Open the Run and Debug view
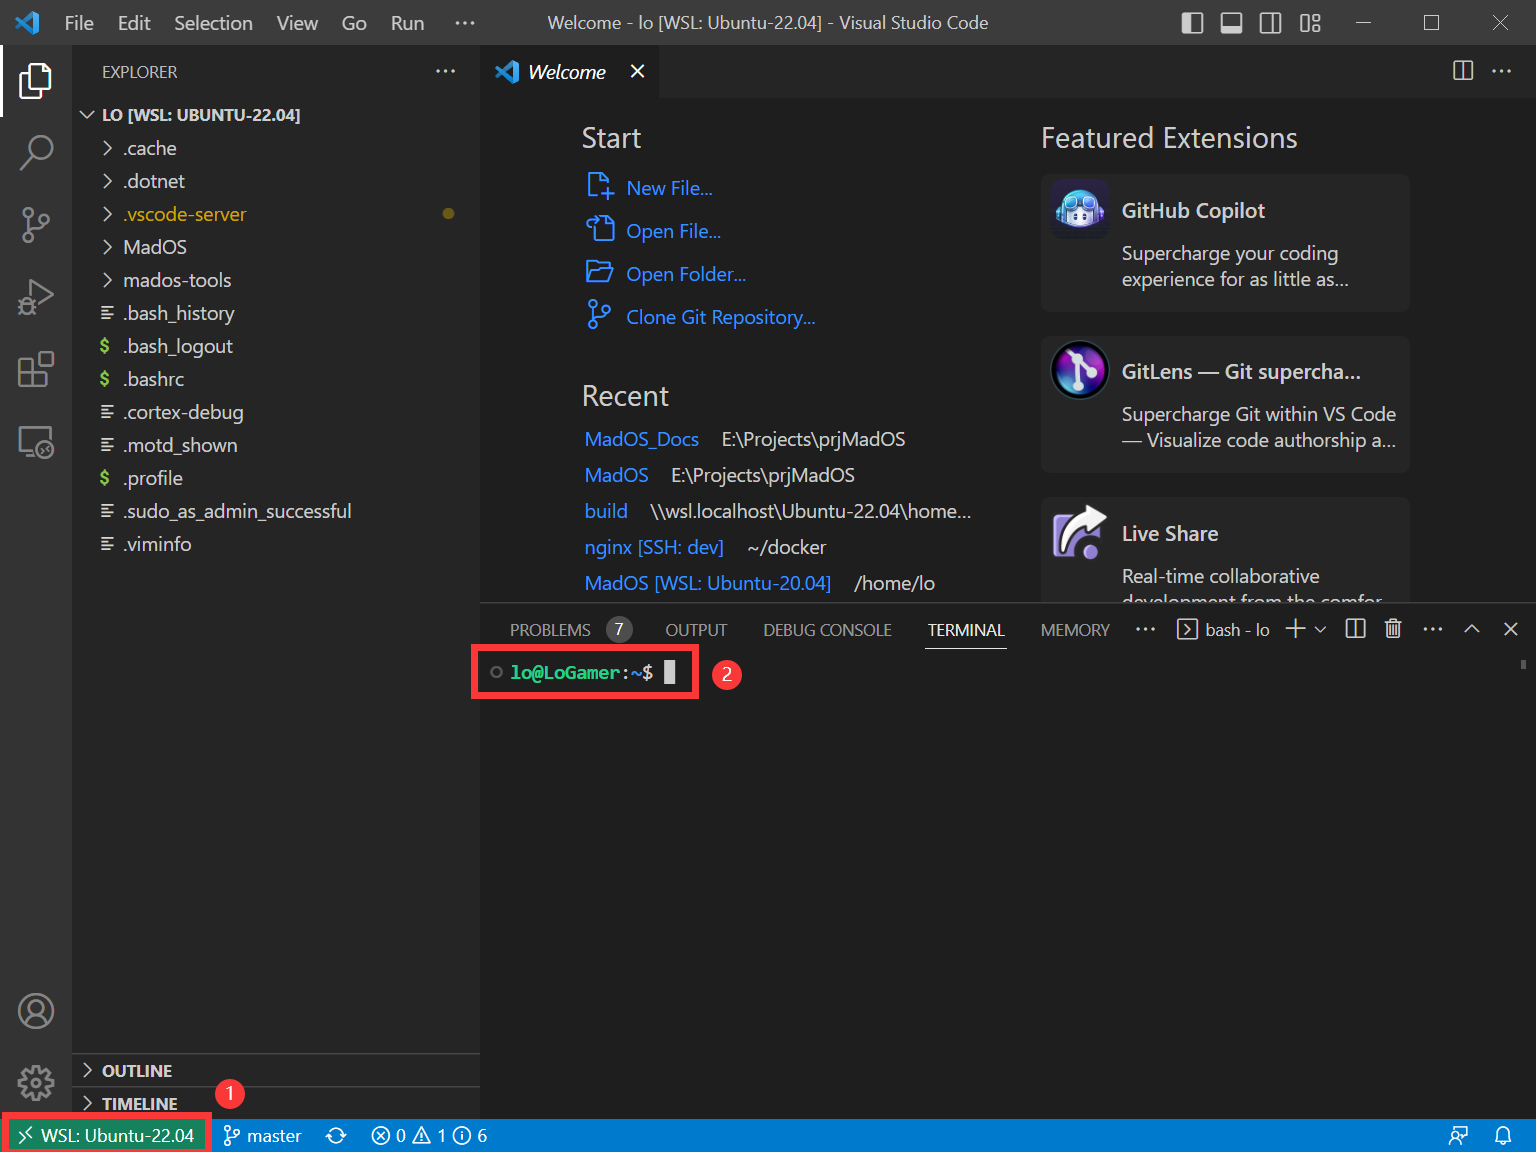This screenshot has height=1152, width=1536. pos(36,297)
